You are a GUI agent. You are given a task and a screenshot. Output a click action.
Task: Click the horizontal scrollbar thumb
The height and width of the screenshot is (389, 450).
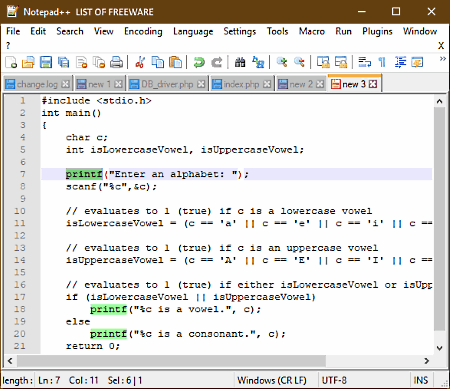click(x=171, y=361)
